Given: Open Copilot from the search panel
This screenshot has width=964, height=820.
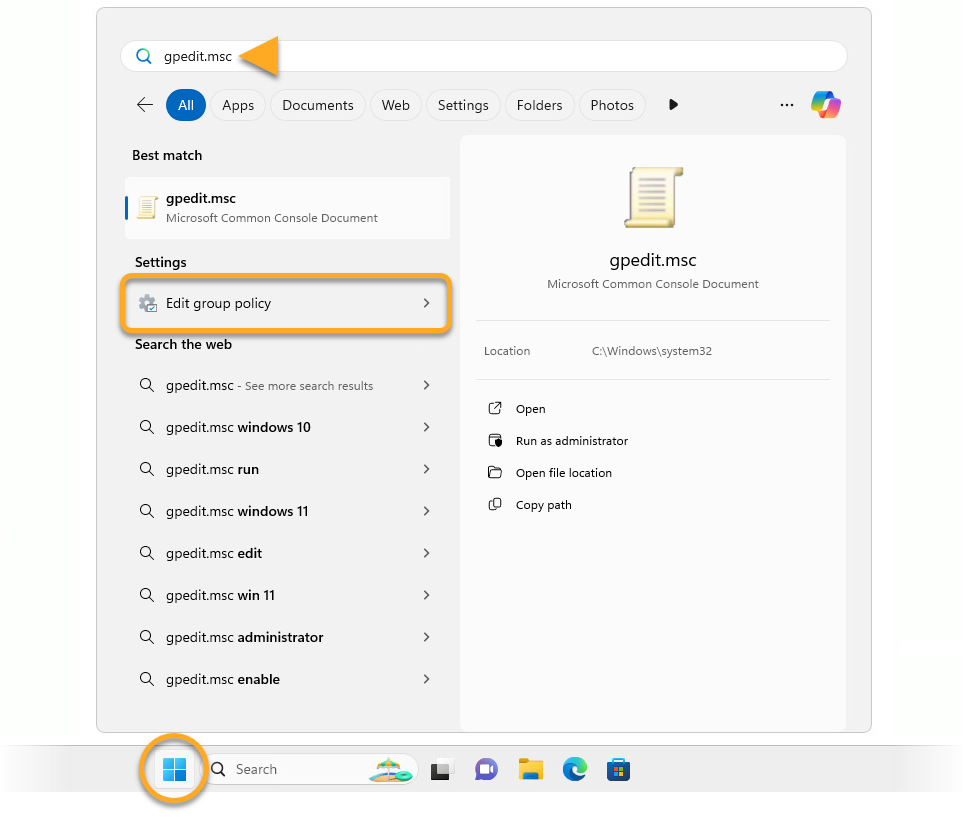Looking at the screenshot, I should pos(825,104).
